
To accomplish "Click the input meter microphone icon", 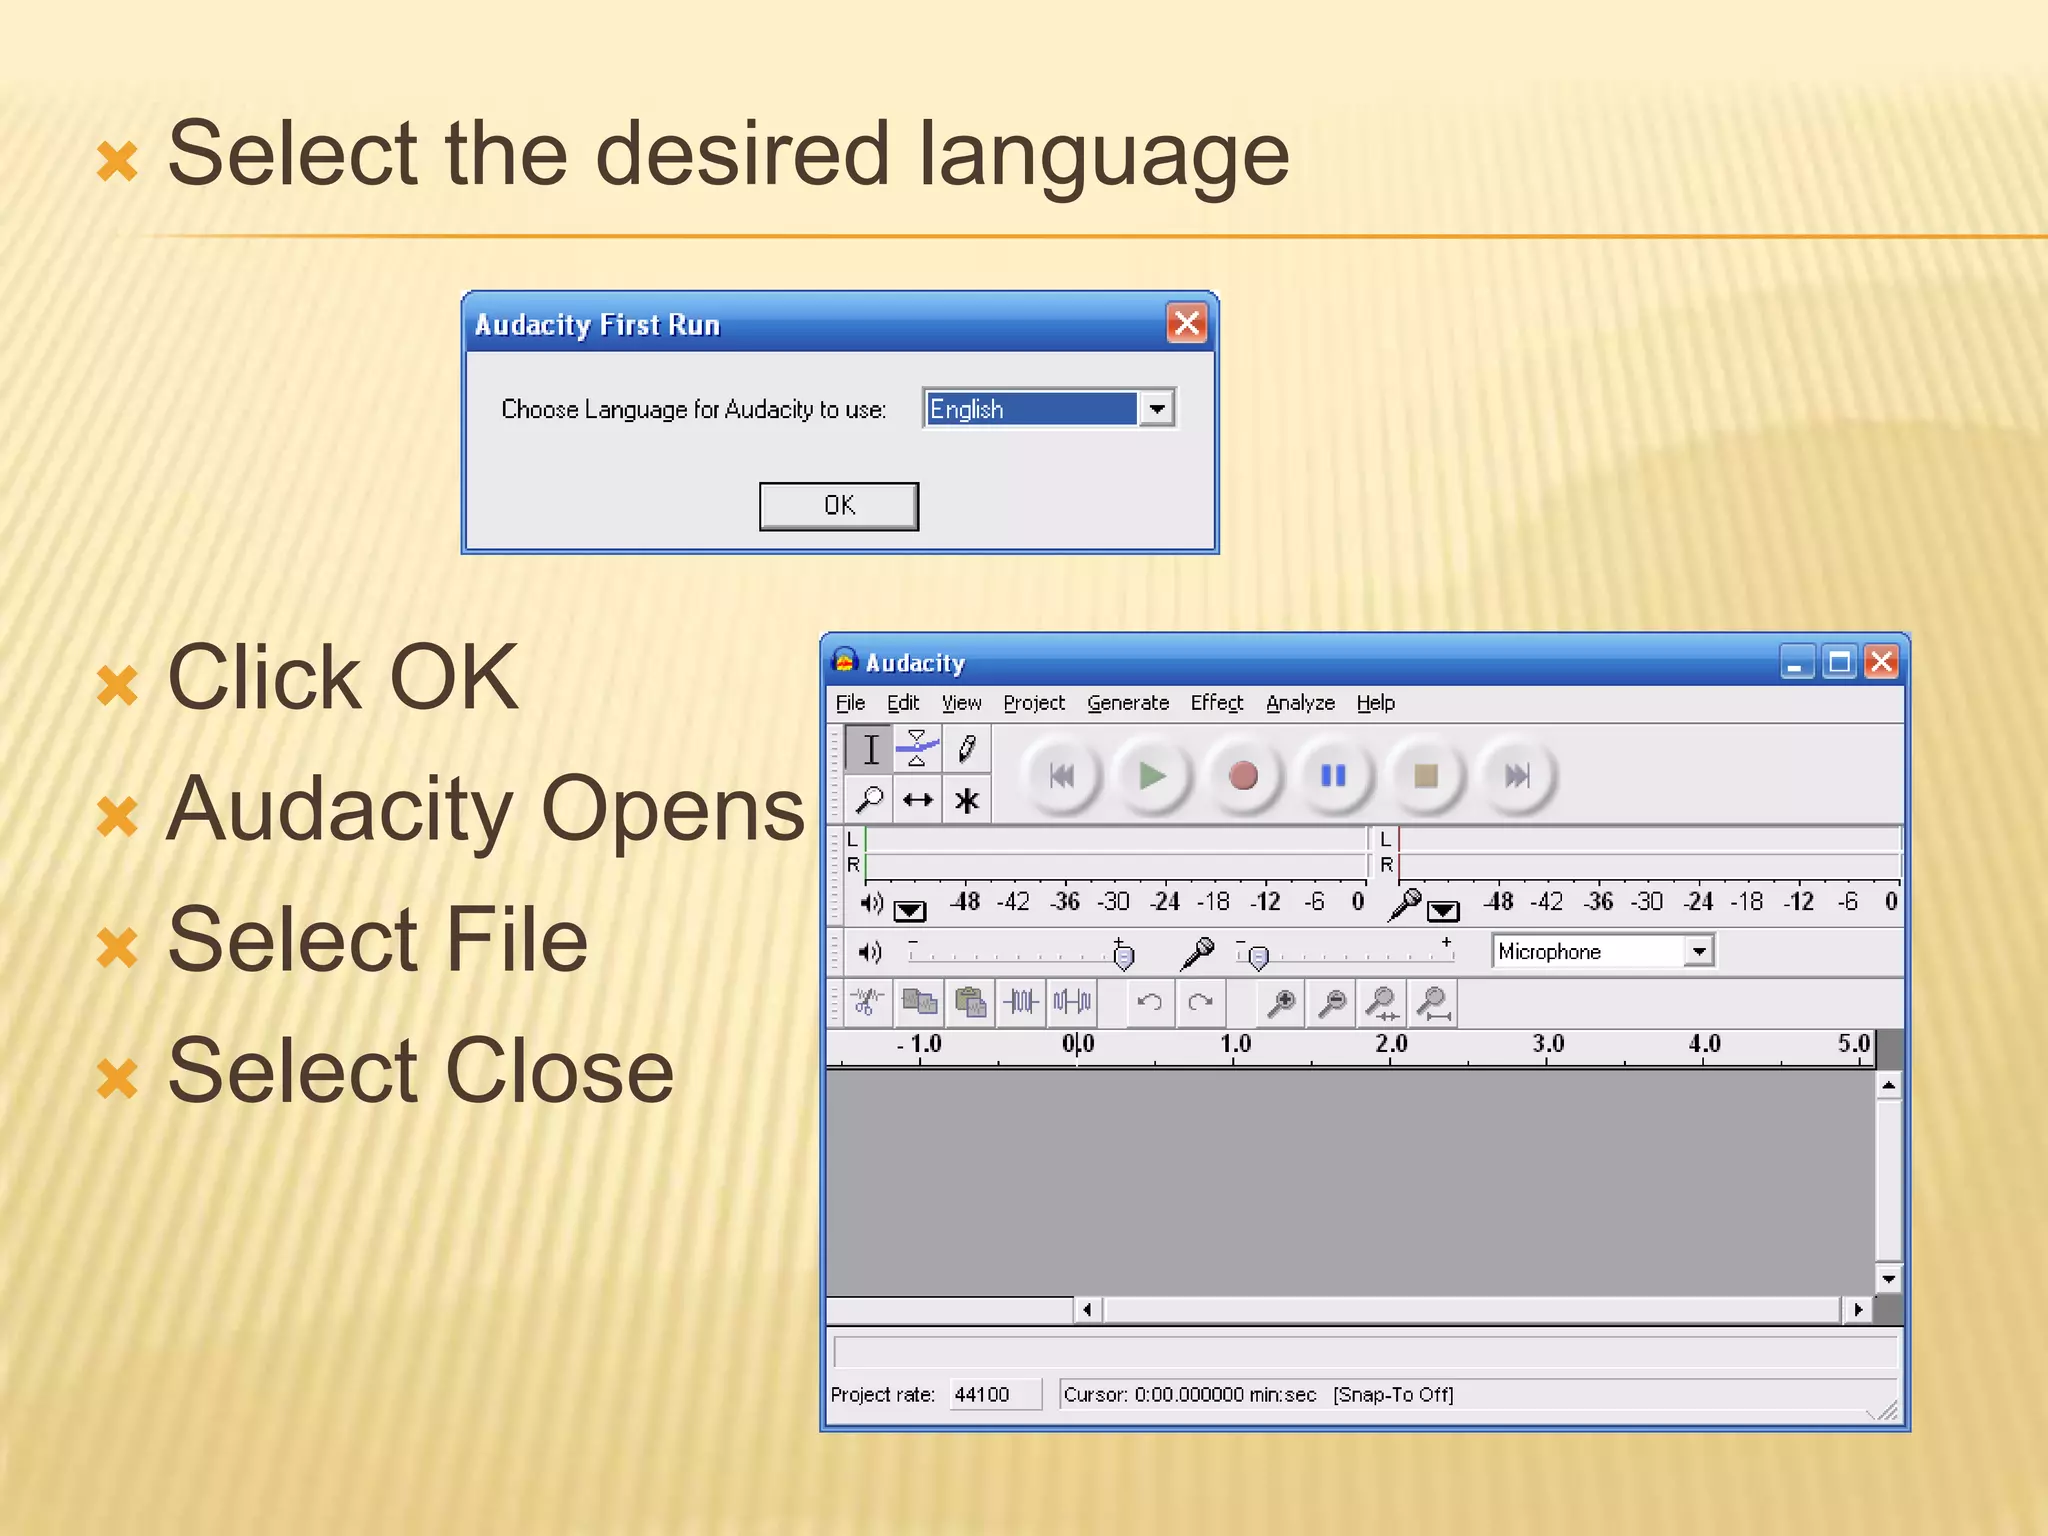I will tap(1405, 904).
